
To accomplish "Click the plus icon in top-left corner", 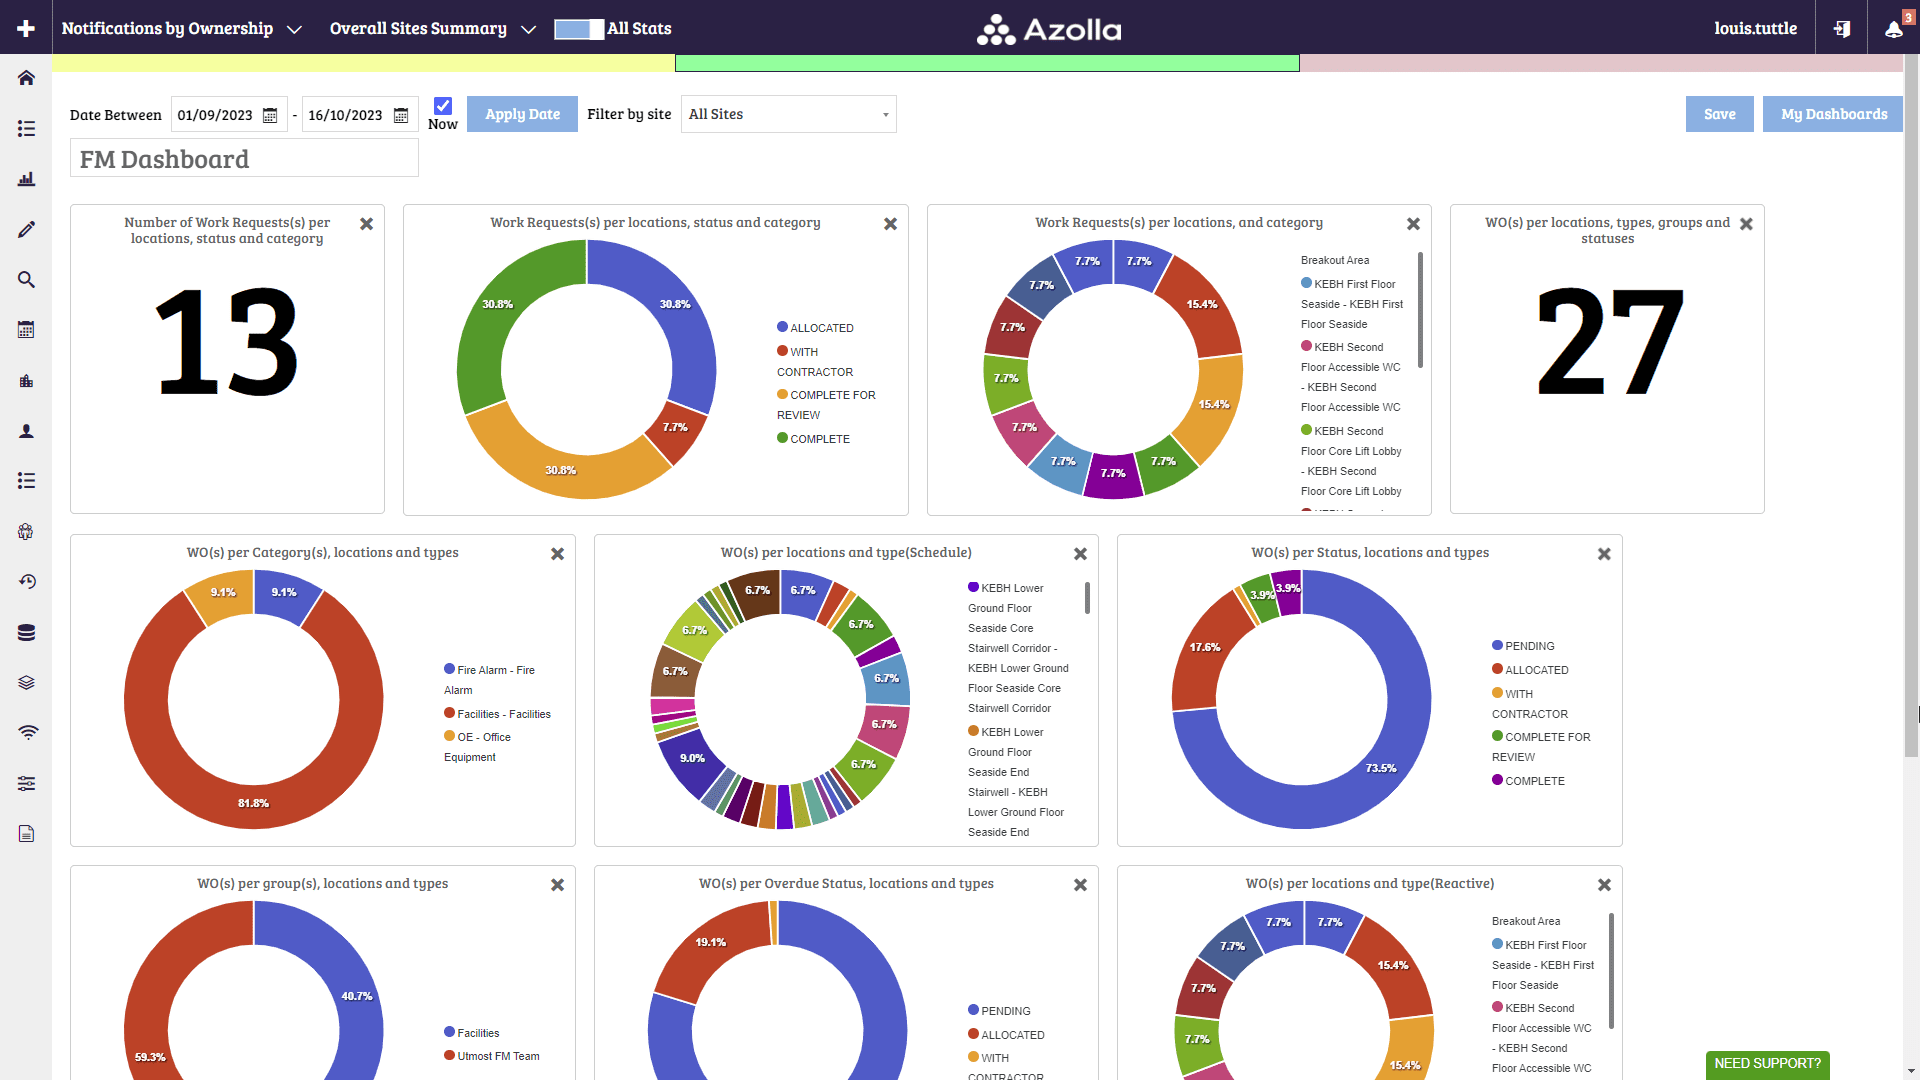I will click(x=26, y=28).
